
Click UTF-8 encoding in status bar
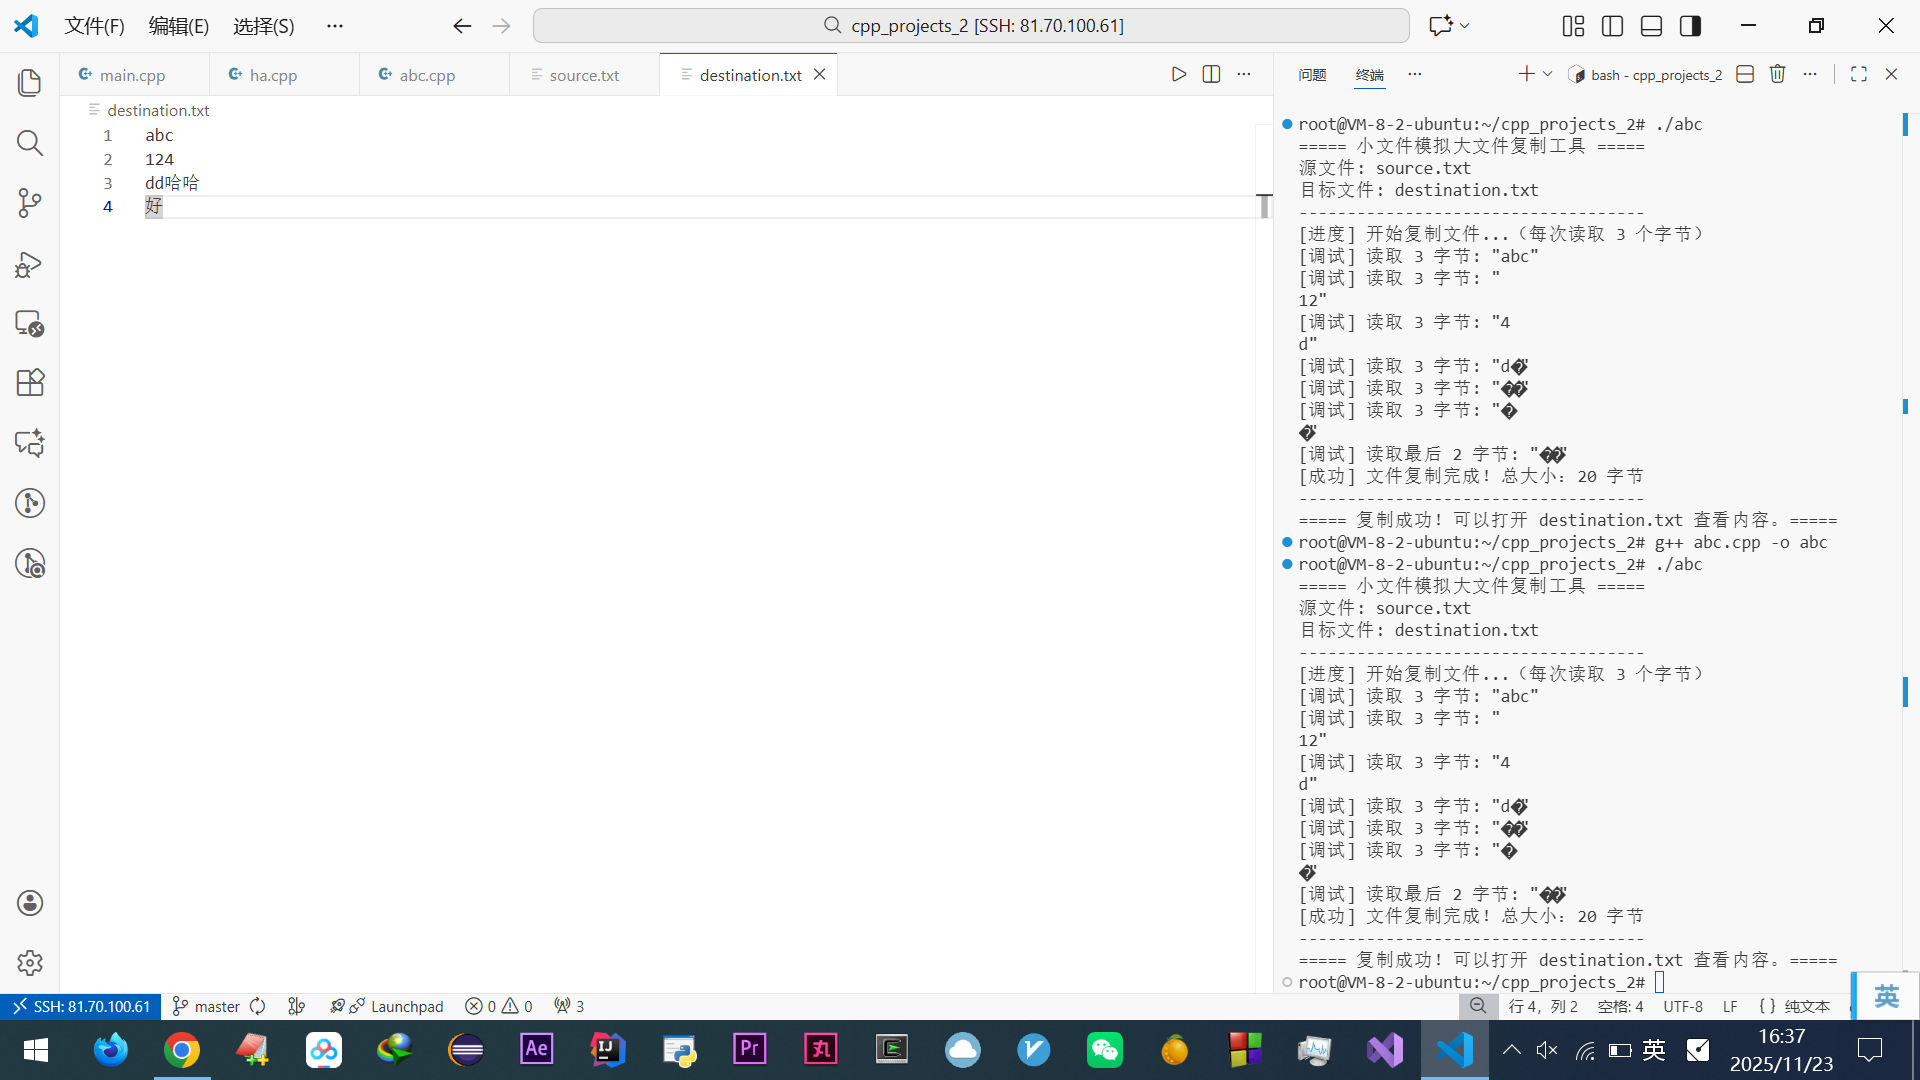click(1683, 1006)
